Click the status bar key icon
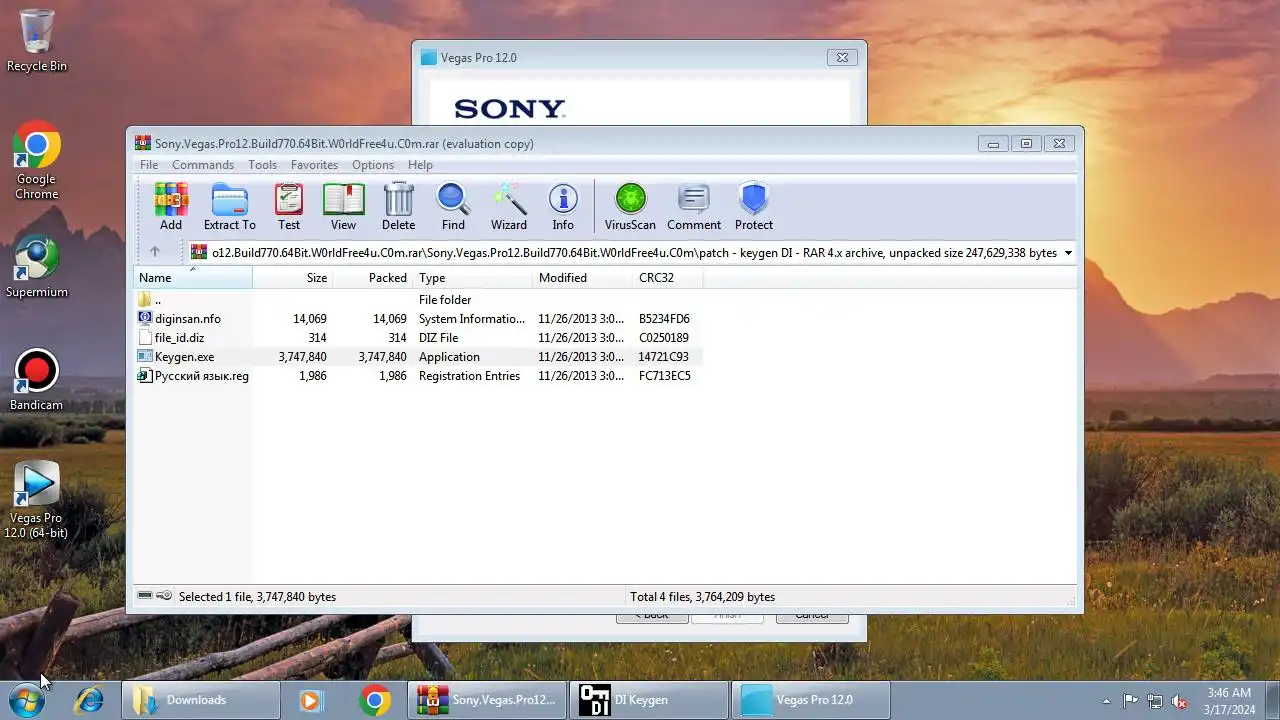The height and width of the screenshot is (720, 1280). 164,596
